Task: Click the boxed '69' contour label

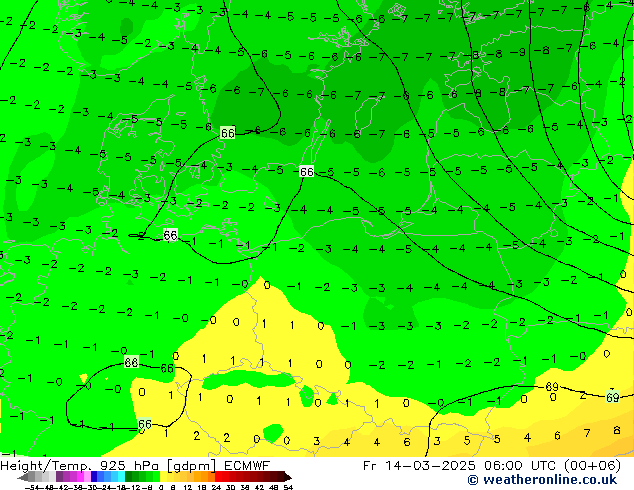Action: [613, 397]
